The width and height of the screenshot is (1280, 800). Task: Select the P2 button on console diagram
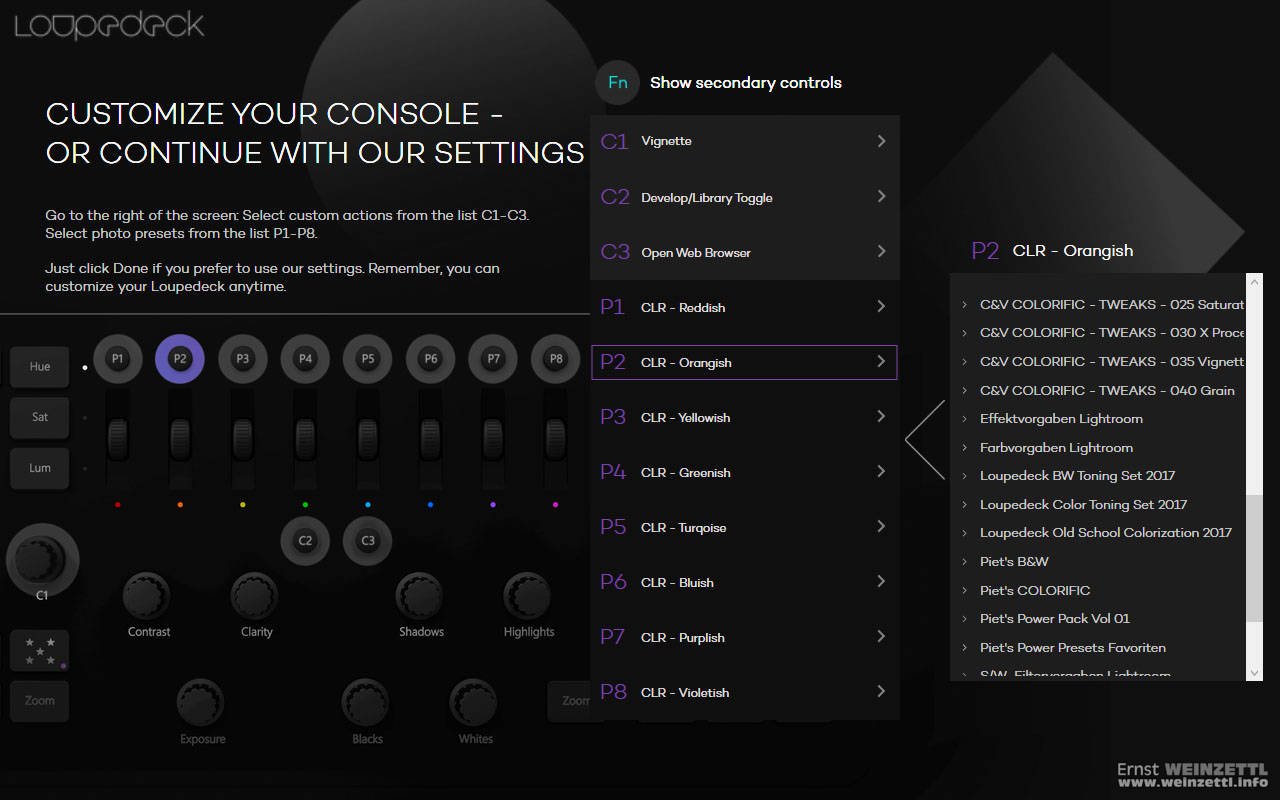click(x=180, y=359)
